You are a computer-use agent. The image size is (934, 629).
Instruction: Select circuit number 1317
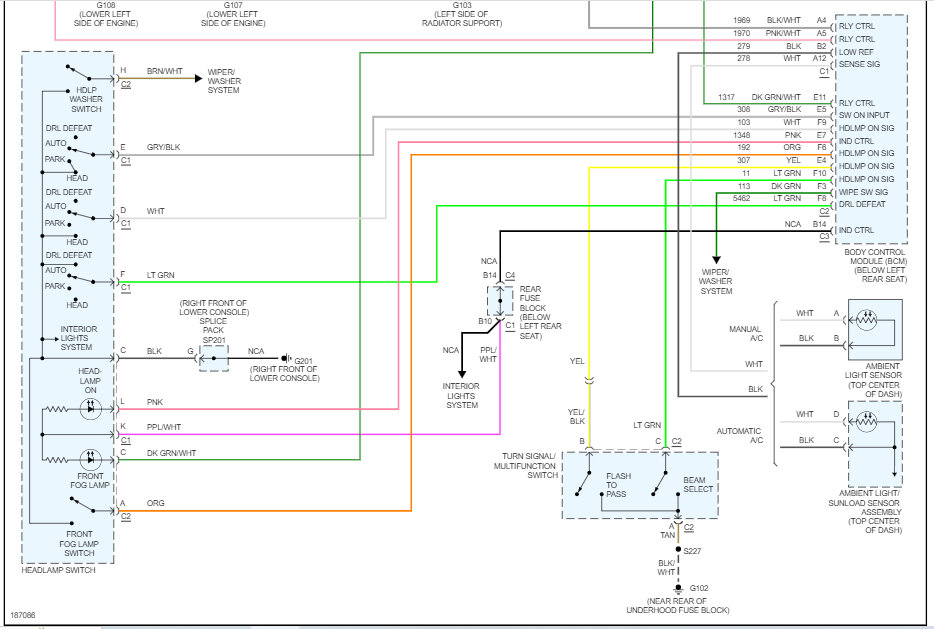point(726,96)
